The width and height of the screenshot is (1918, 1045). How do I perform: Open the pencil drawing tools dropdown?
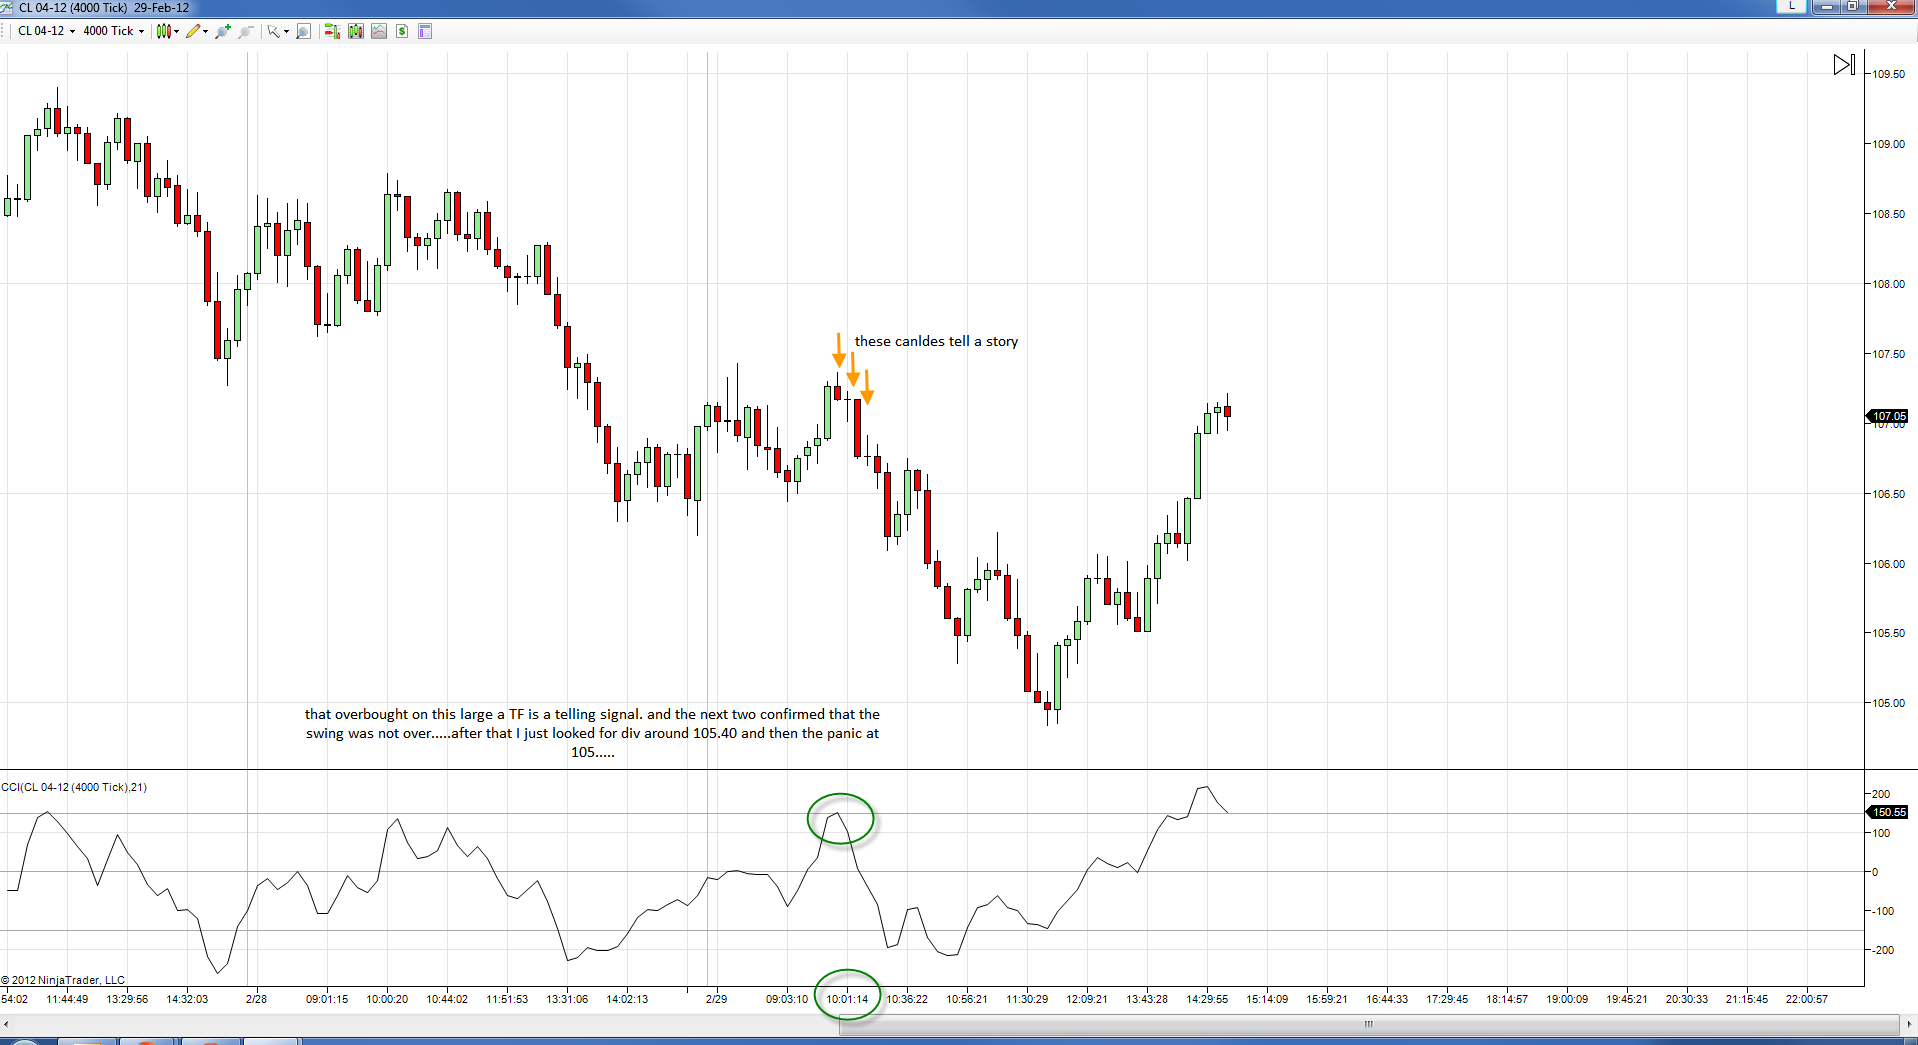[x=197, y=31]
